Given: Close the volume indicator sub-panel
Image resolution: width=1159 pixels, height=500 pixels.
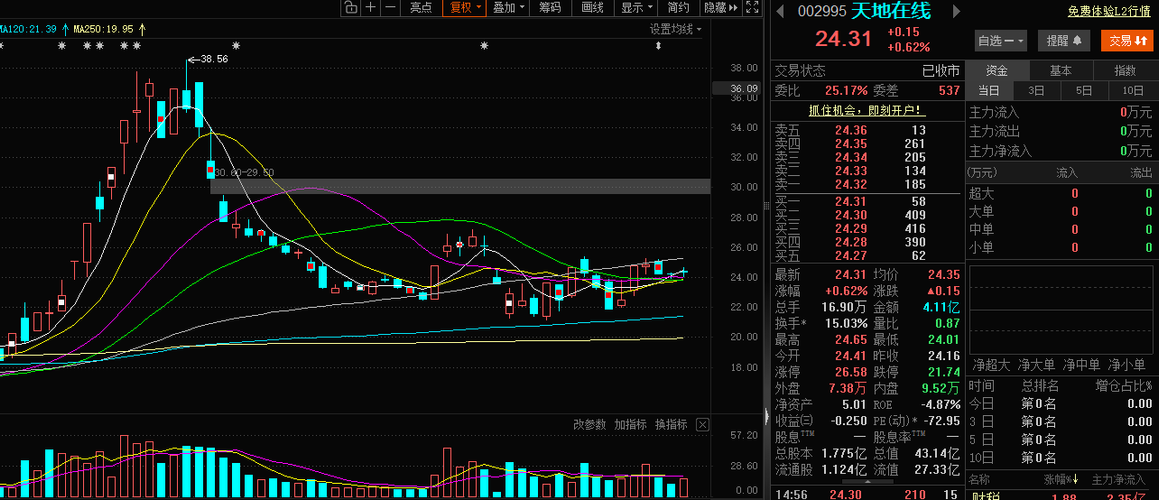Looking at the screenshot, I should 702,425.
